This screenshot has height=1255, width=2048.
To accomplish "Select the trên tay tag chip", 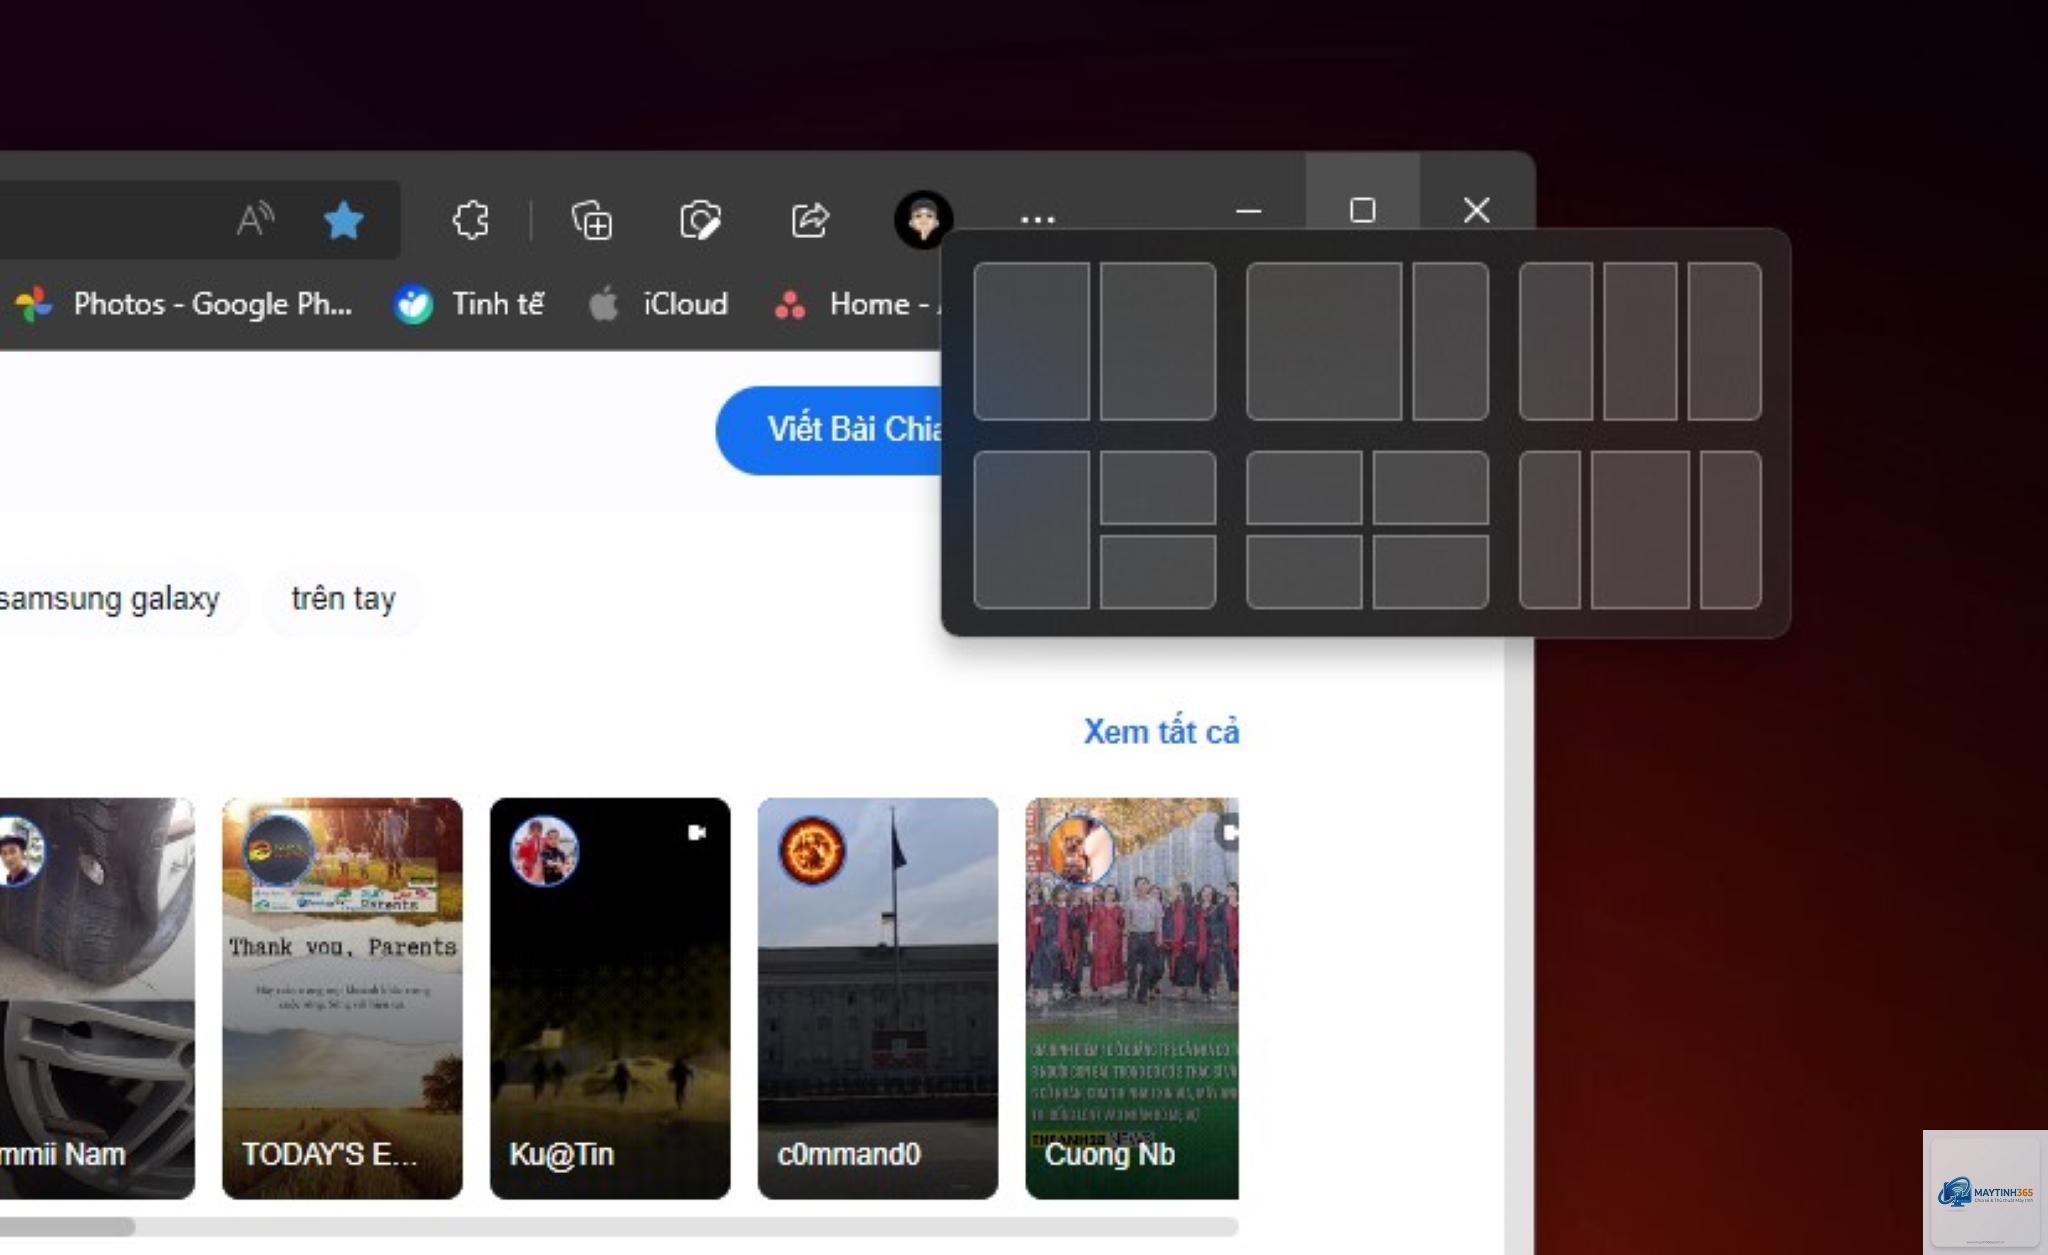I will click(343, 599).
